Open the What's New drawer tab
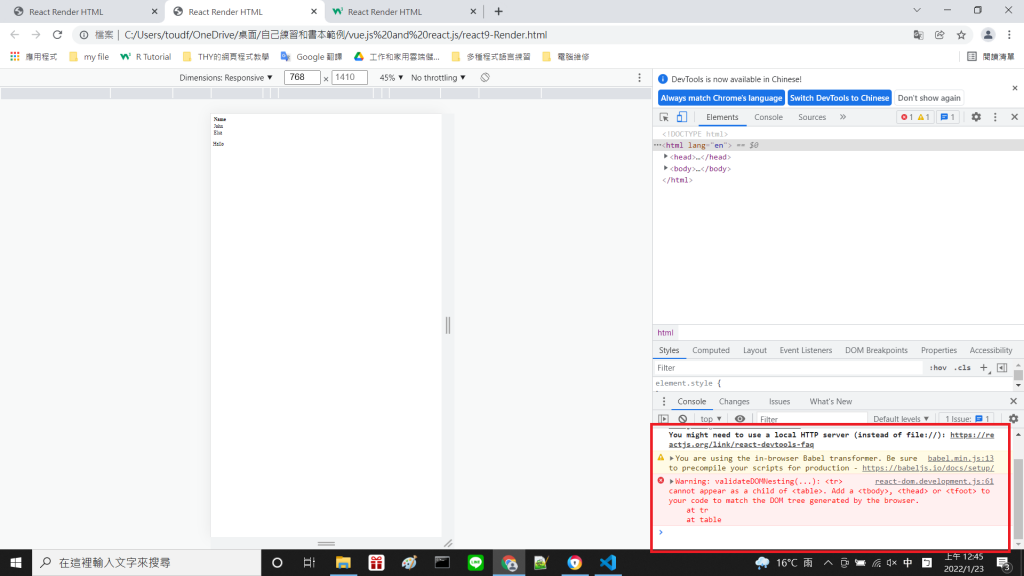This screenshot has width=1024, height=576. pyautogui.click(x=831, y=402)
